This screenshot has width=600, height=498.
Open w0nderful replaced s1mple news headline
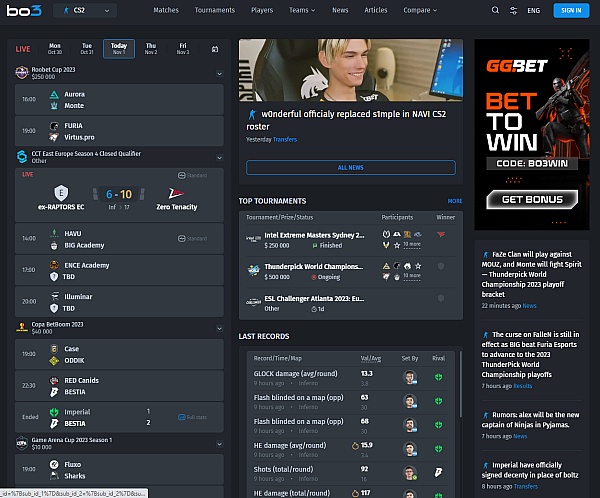346,120
